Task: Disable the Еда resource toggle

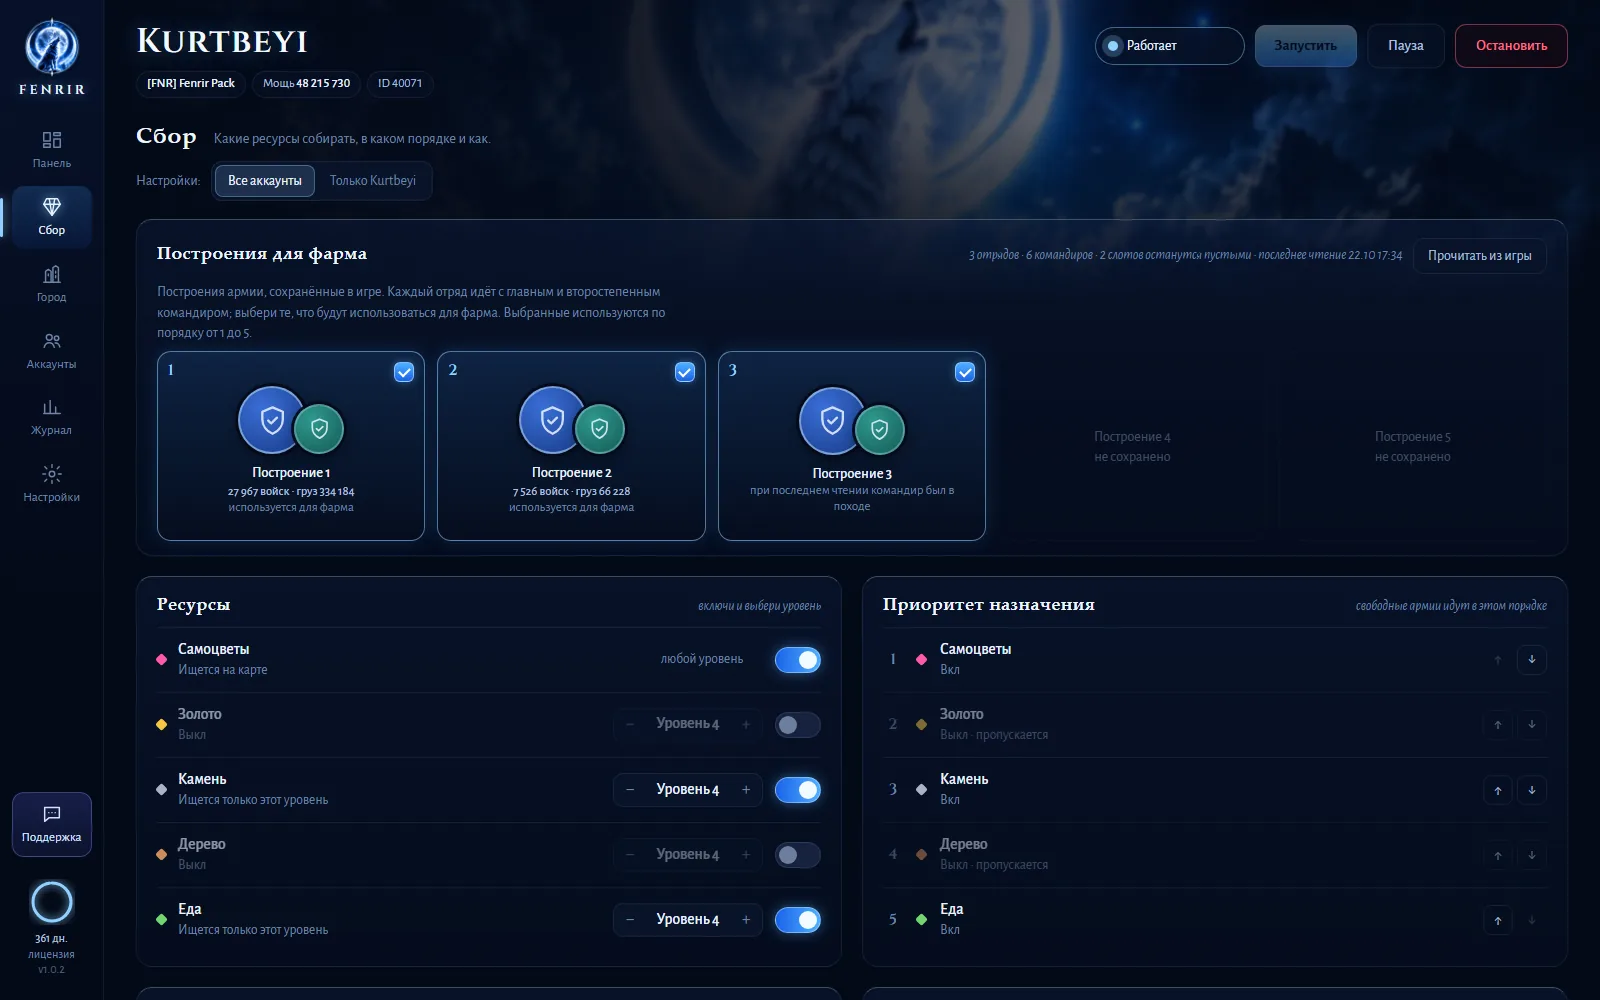Action: tap(798, 920)
